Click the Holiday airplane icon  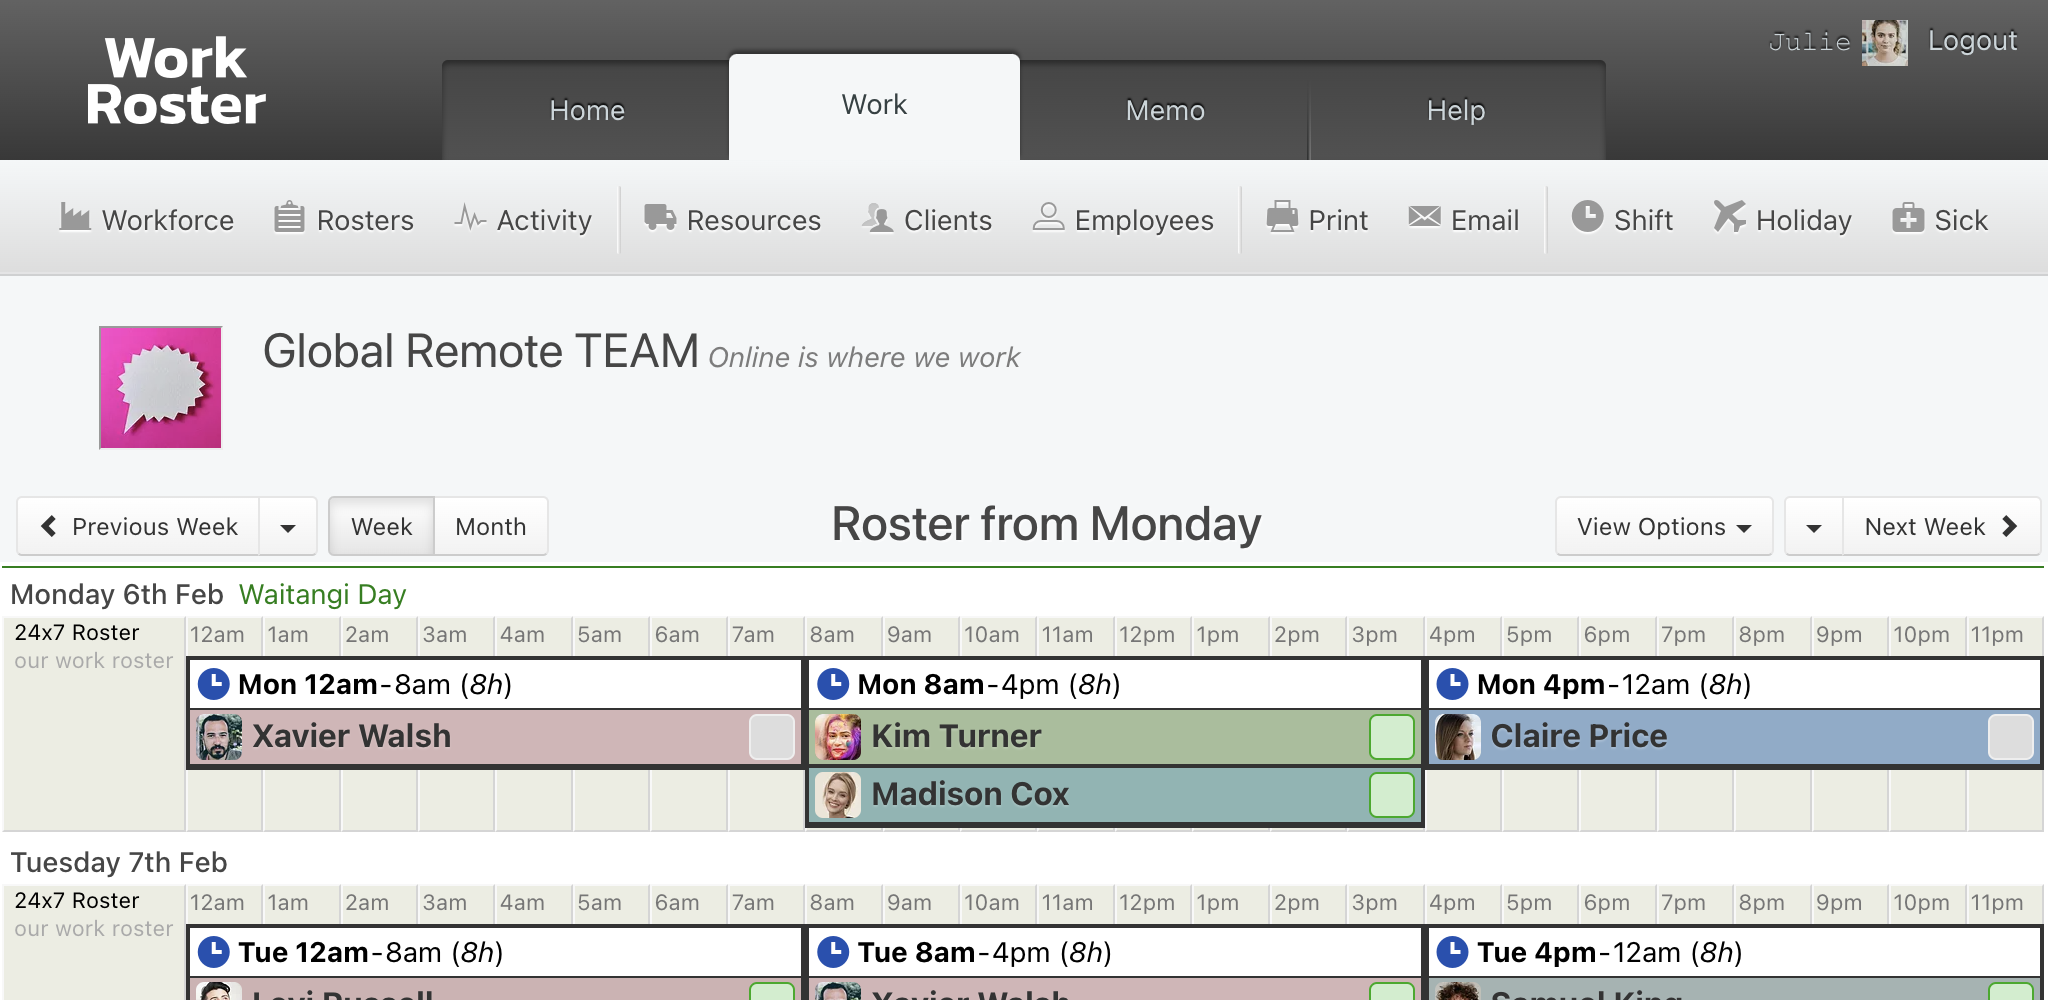(1729, 217)
